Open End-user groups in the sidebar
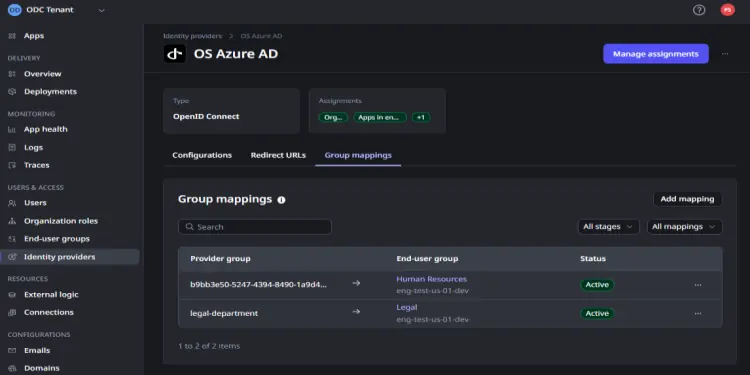The width and height of the screenshot is (750, 375). tap(57, 239)
